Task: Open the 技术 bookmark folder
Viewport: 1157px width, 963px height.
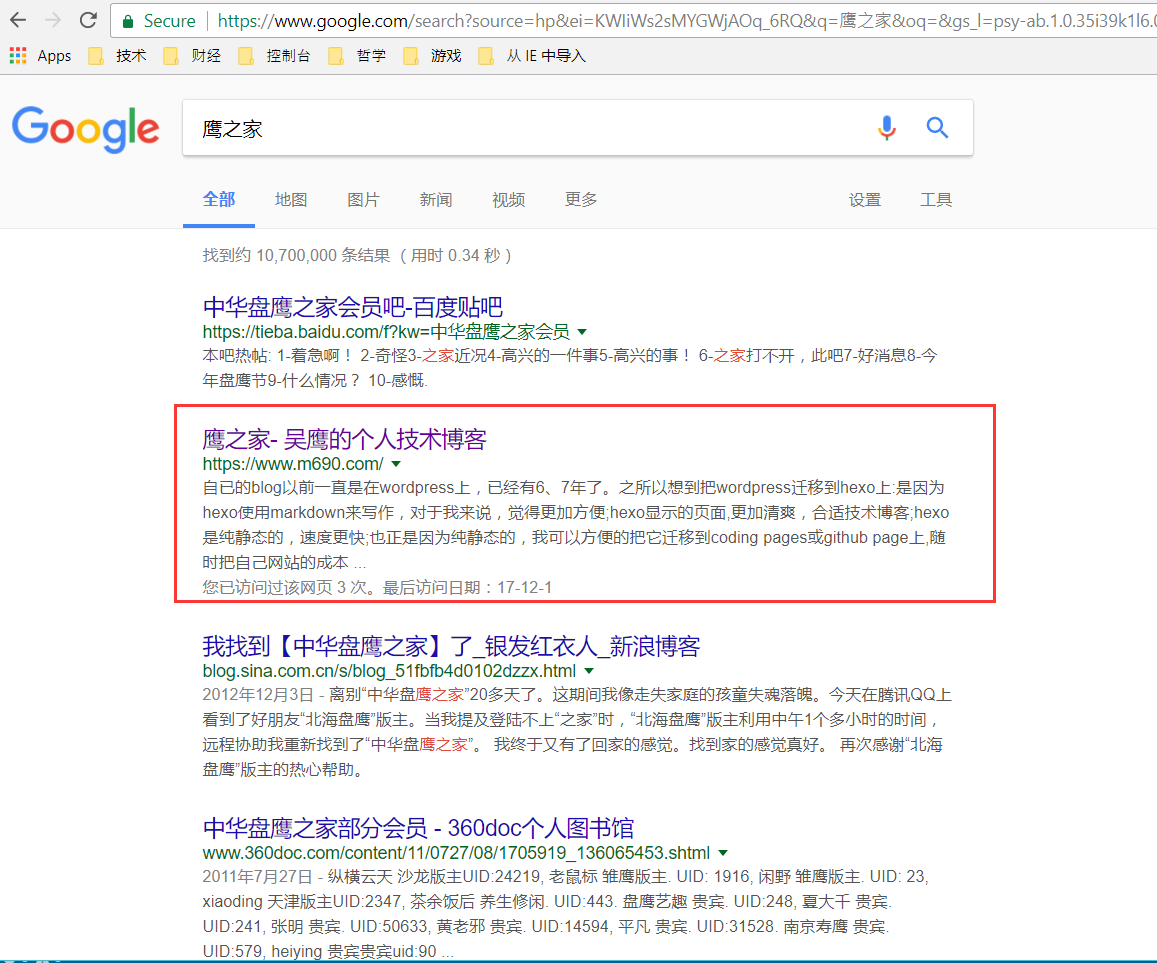Action: 117,56
